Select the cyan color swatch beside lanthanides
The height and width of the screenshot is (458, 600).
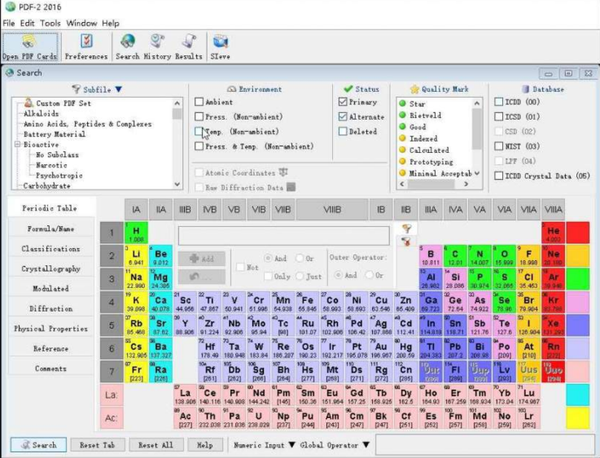[577, 395]
